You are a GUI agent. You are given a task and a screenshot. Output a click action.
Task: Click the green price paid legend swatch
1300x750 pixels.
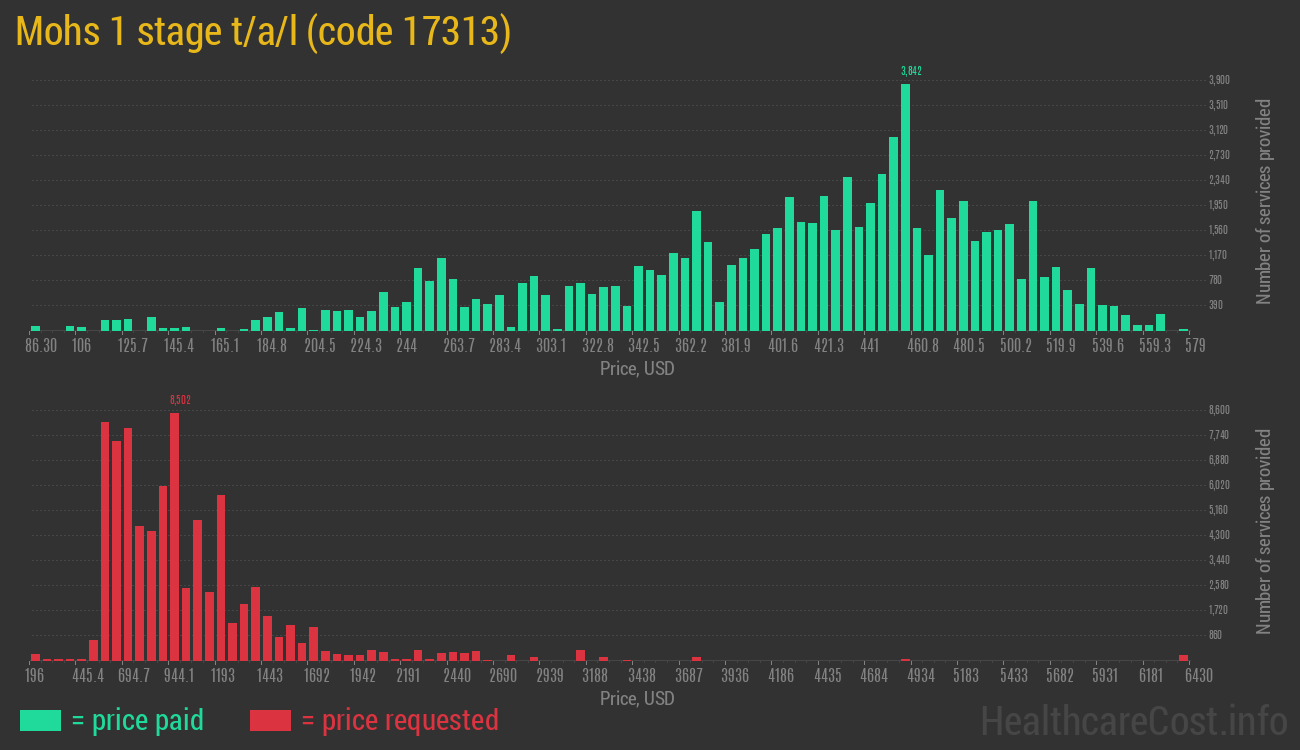coord(40,720)
